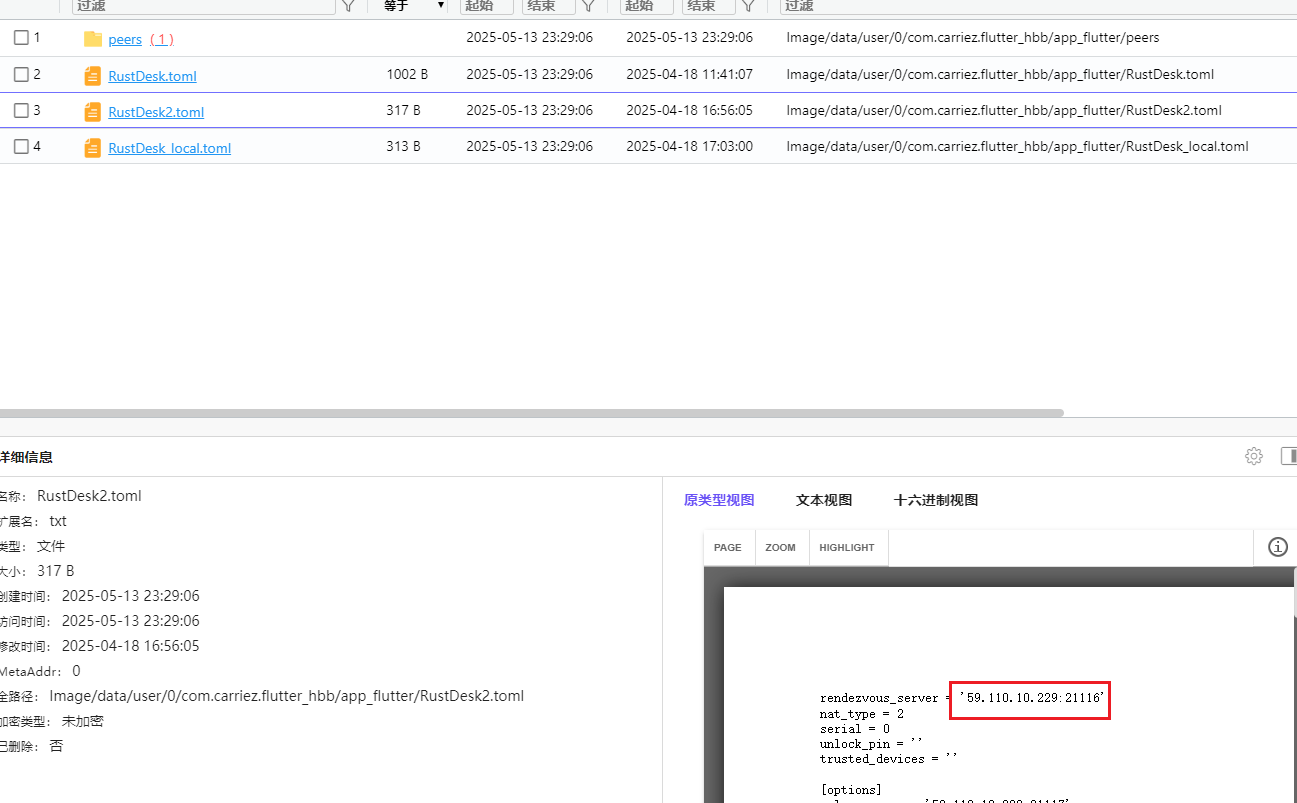Click the 2025-04-18 11:41:07 timestamp cell

coord(690,74)
